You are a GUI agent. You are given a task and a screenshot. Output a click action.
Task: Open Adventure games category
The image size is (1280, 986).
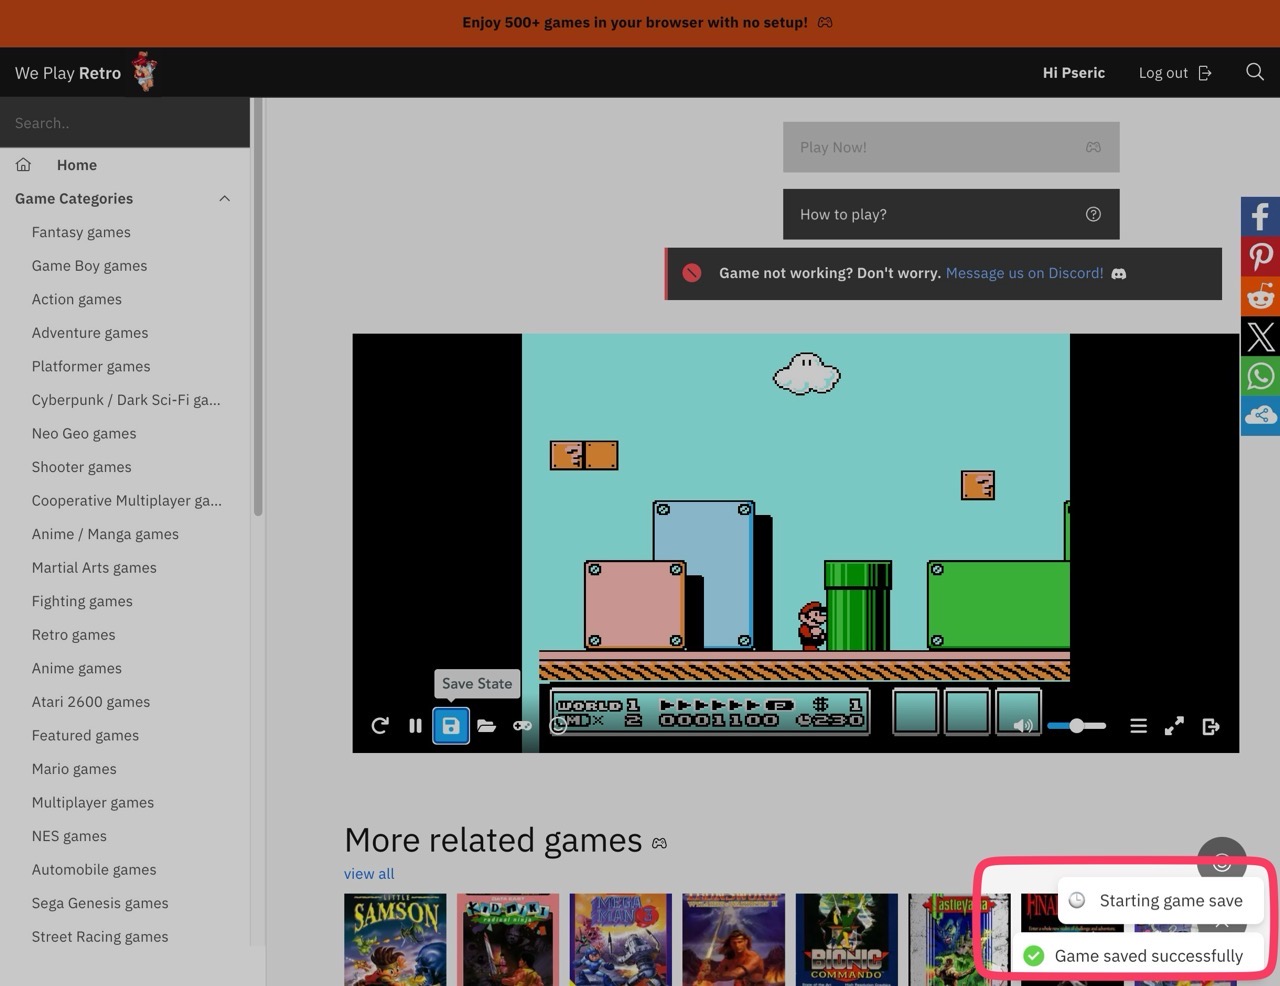pos(90,333)
